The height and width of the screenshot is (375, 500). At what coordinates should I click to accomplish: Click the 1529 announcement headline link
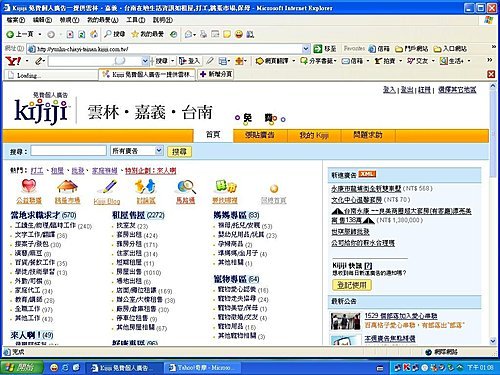[x=401, y=316]
